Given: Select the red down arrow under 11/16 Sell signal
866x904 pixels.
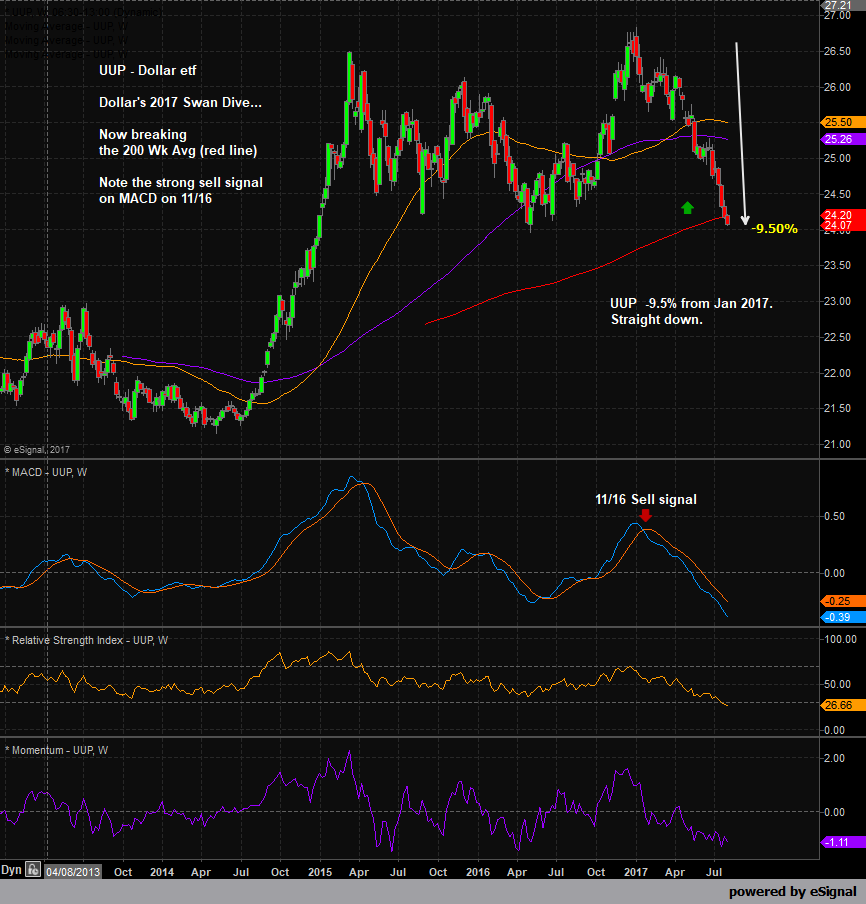Looking at the screenshot, I should pyautogui.click(x=646, y=515).
